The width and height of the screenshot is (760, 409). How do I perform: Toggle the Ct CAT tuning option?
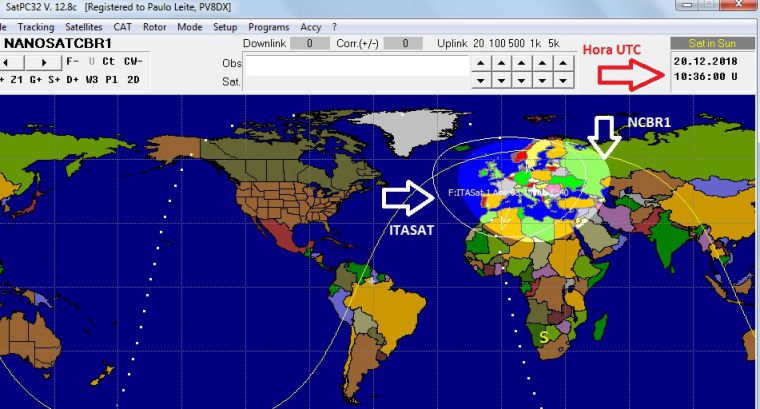108,62
